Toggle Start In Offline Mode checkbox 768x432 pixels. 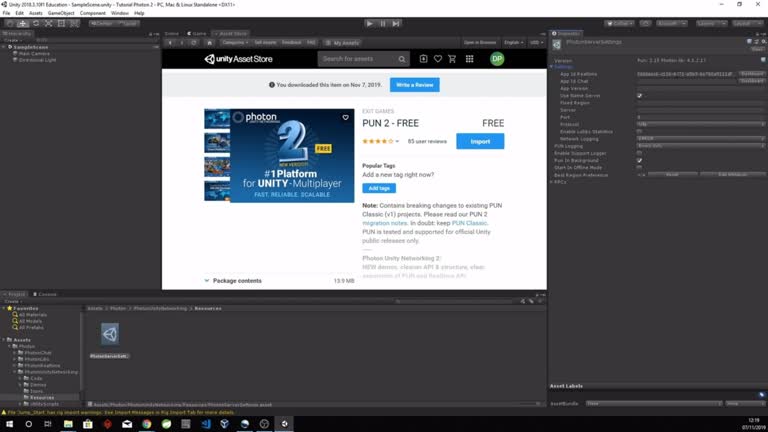(x=639, y=168)
